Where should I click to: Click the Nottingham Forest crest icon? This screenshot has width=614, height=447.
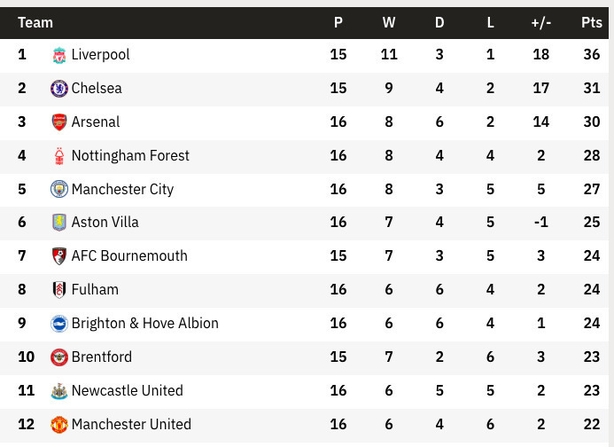[x=59, y=156]
